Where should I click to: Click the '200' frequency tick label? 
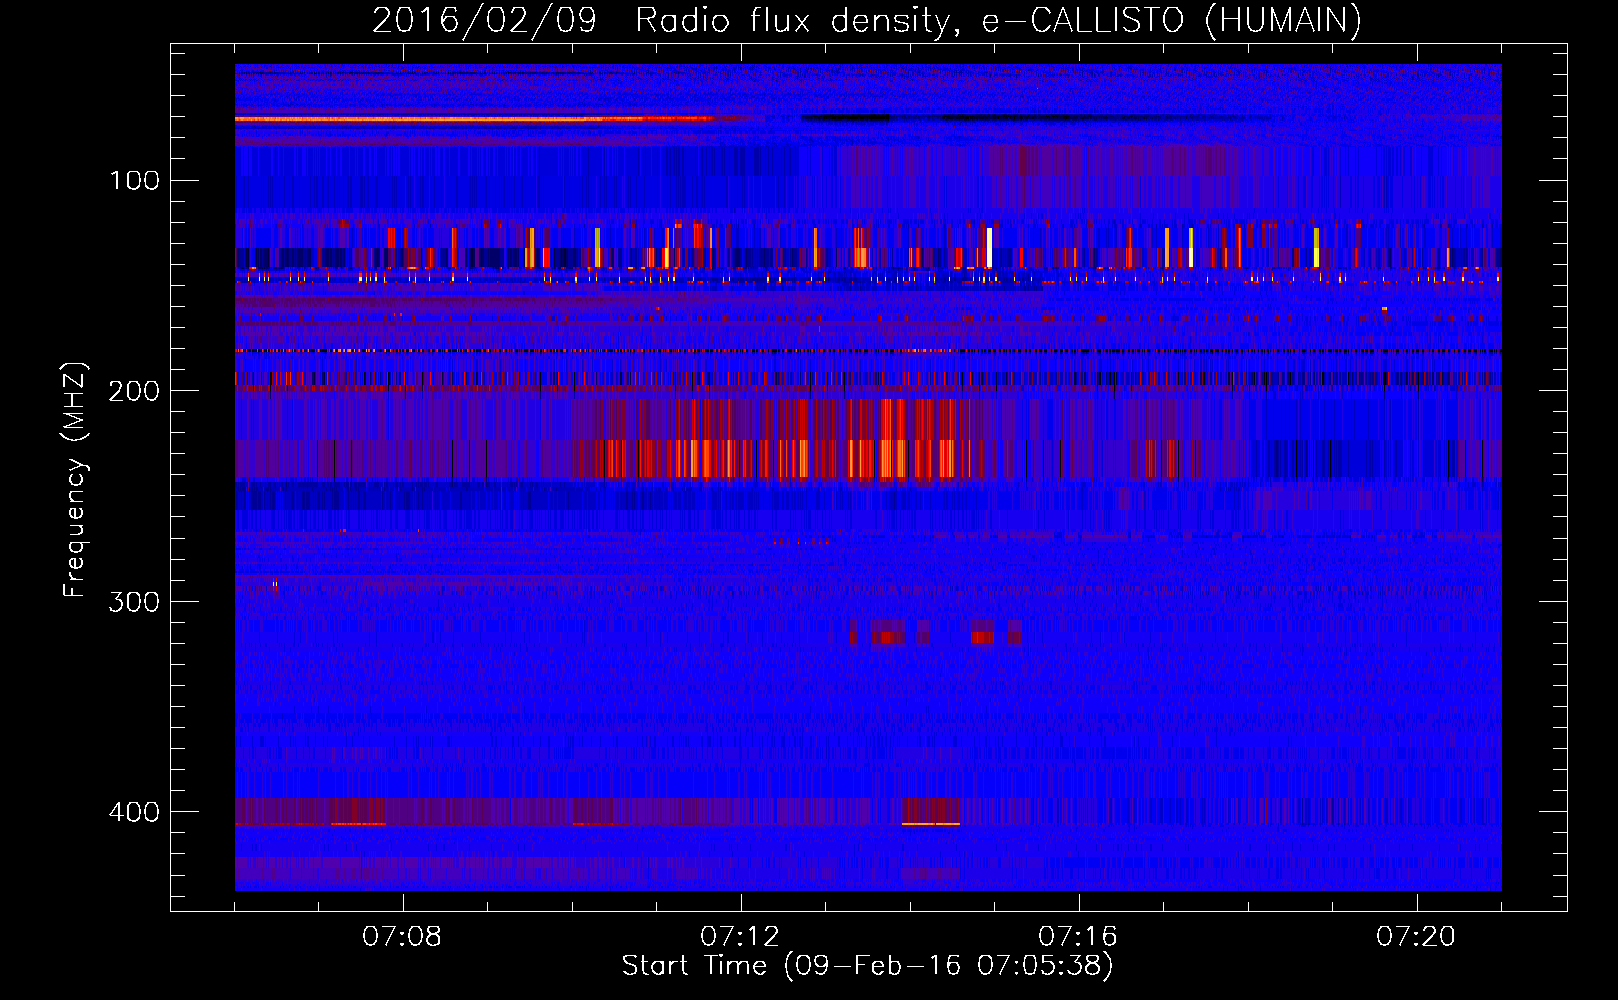pyautogui.click(x=134, y=391)
